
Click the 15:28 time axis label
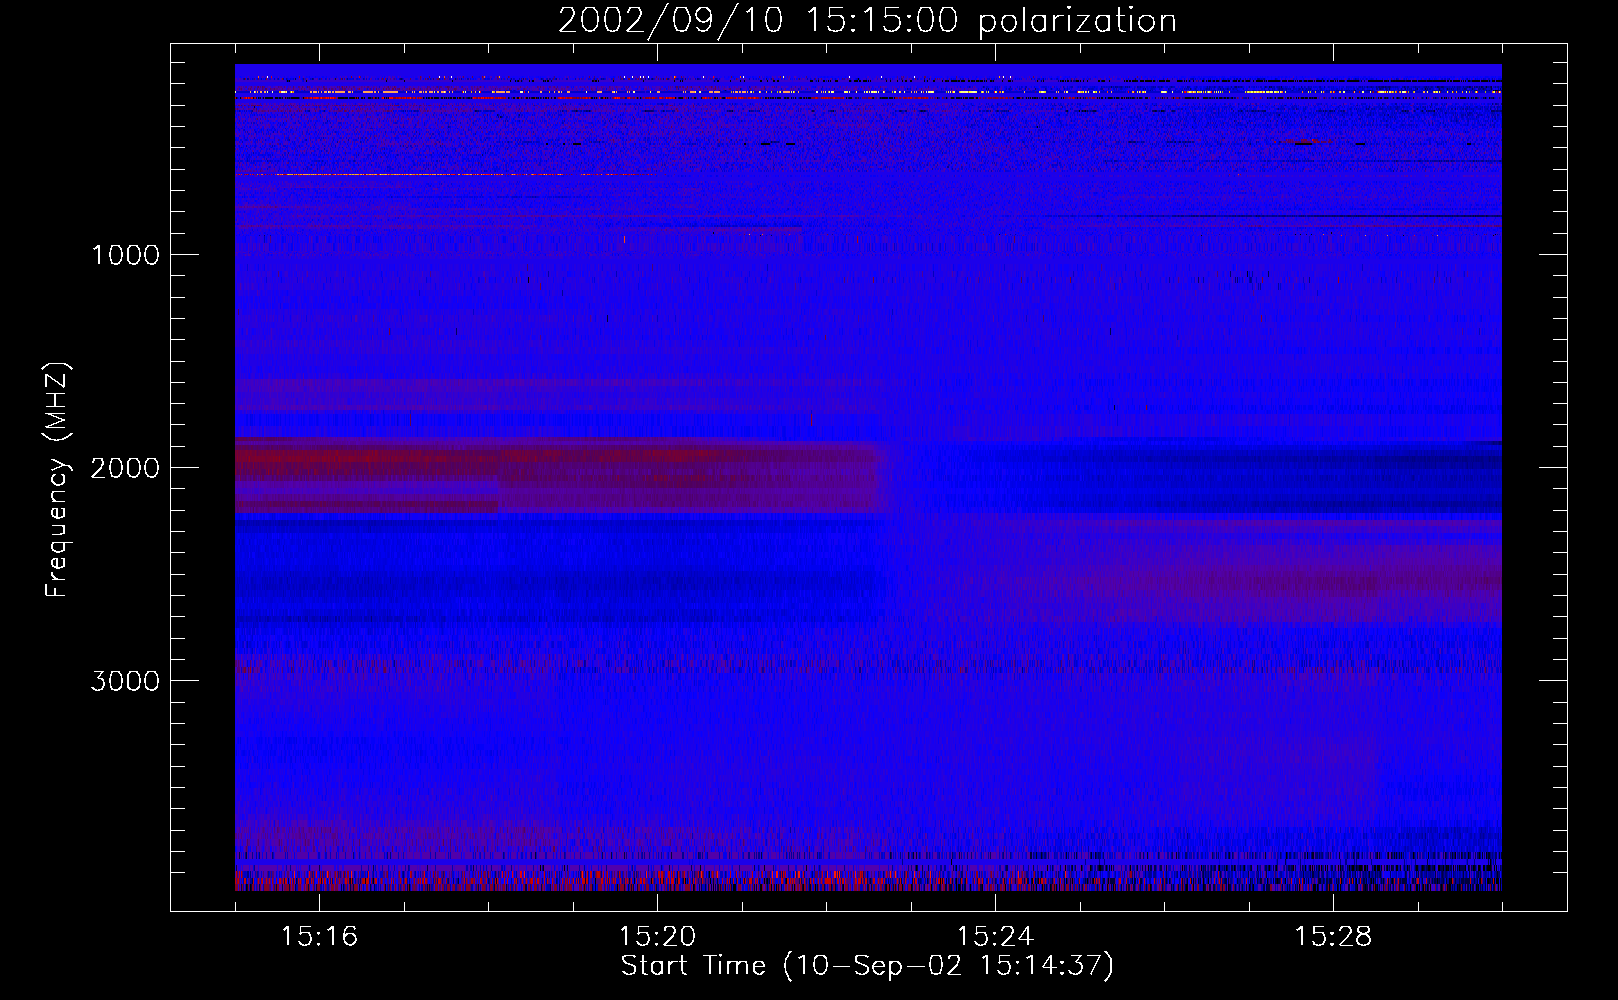[1333, 936]
